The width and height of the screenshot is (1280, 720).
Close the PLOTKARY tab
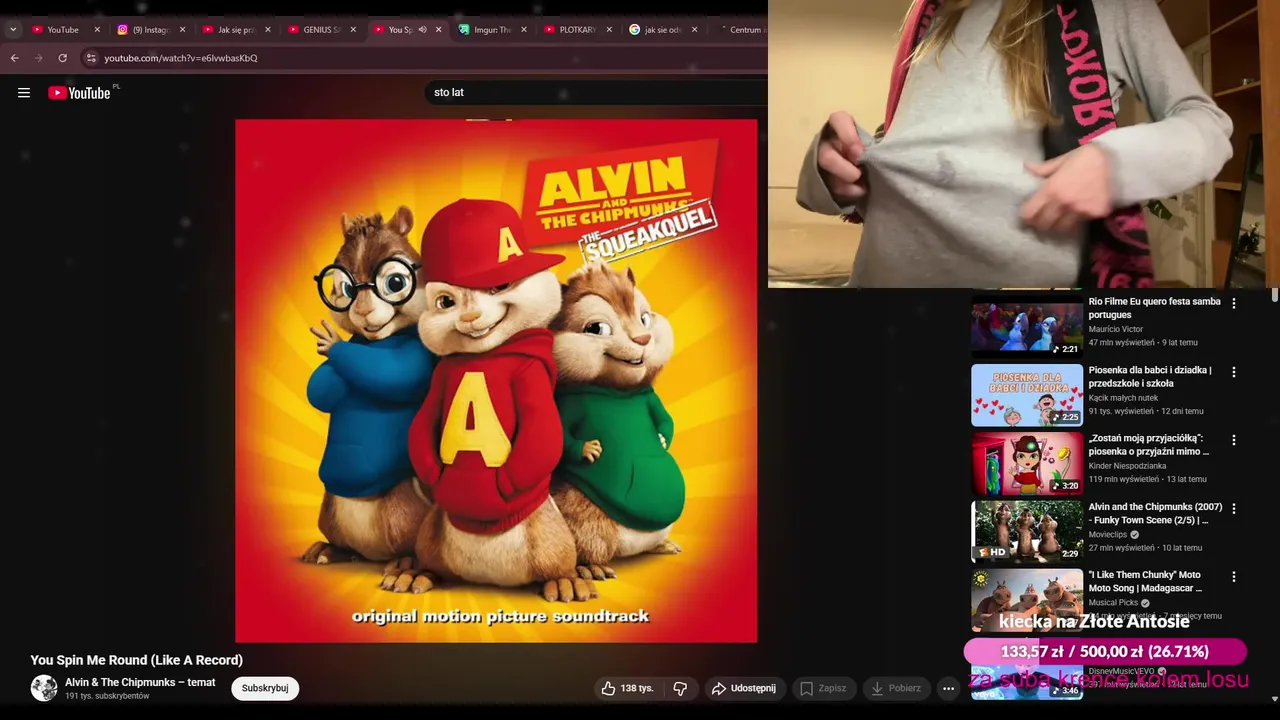pos(609,30)
